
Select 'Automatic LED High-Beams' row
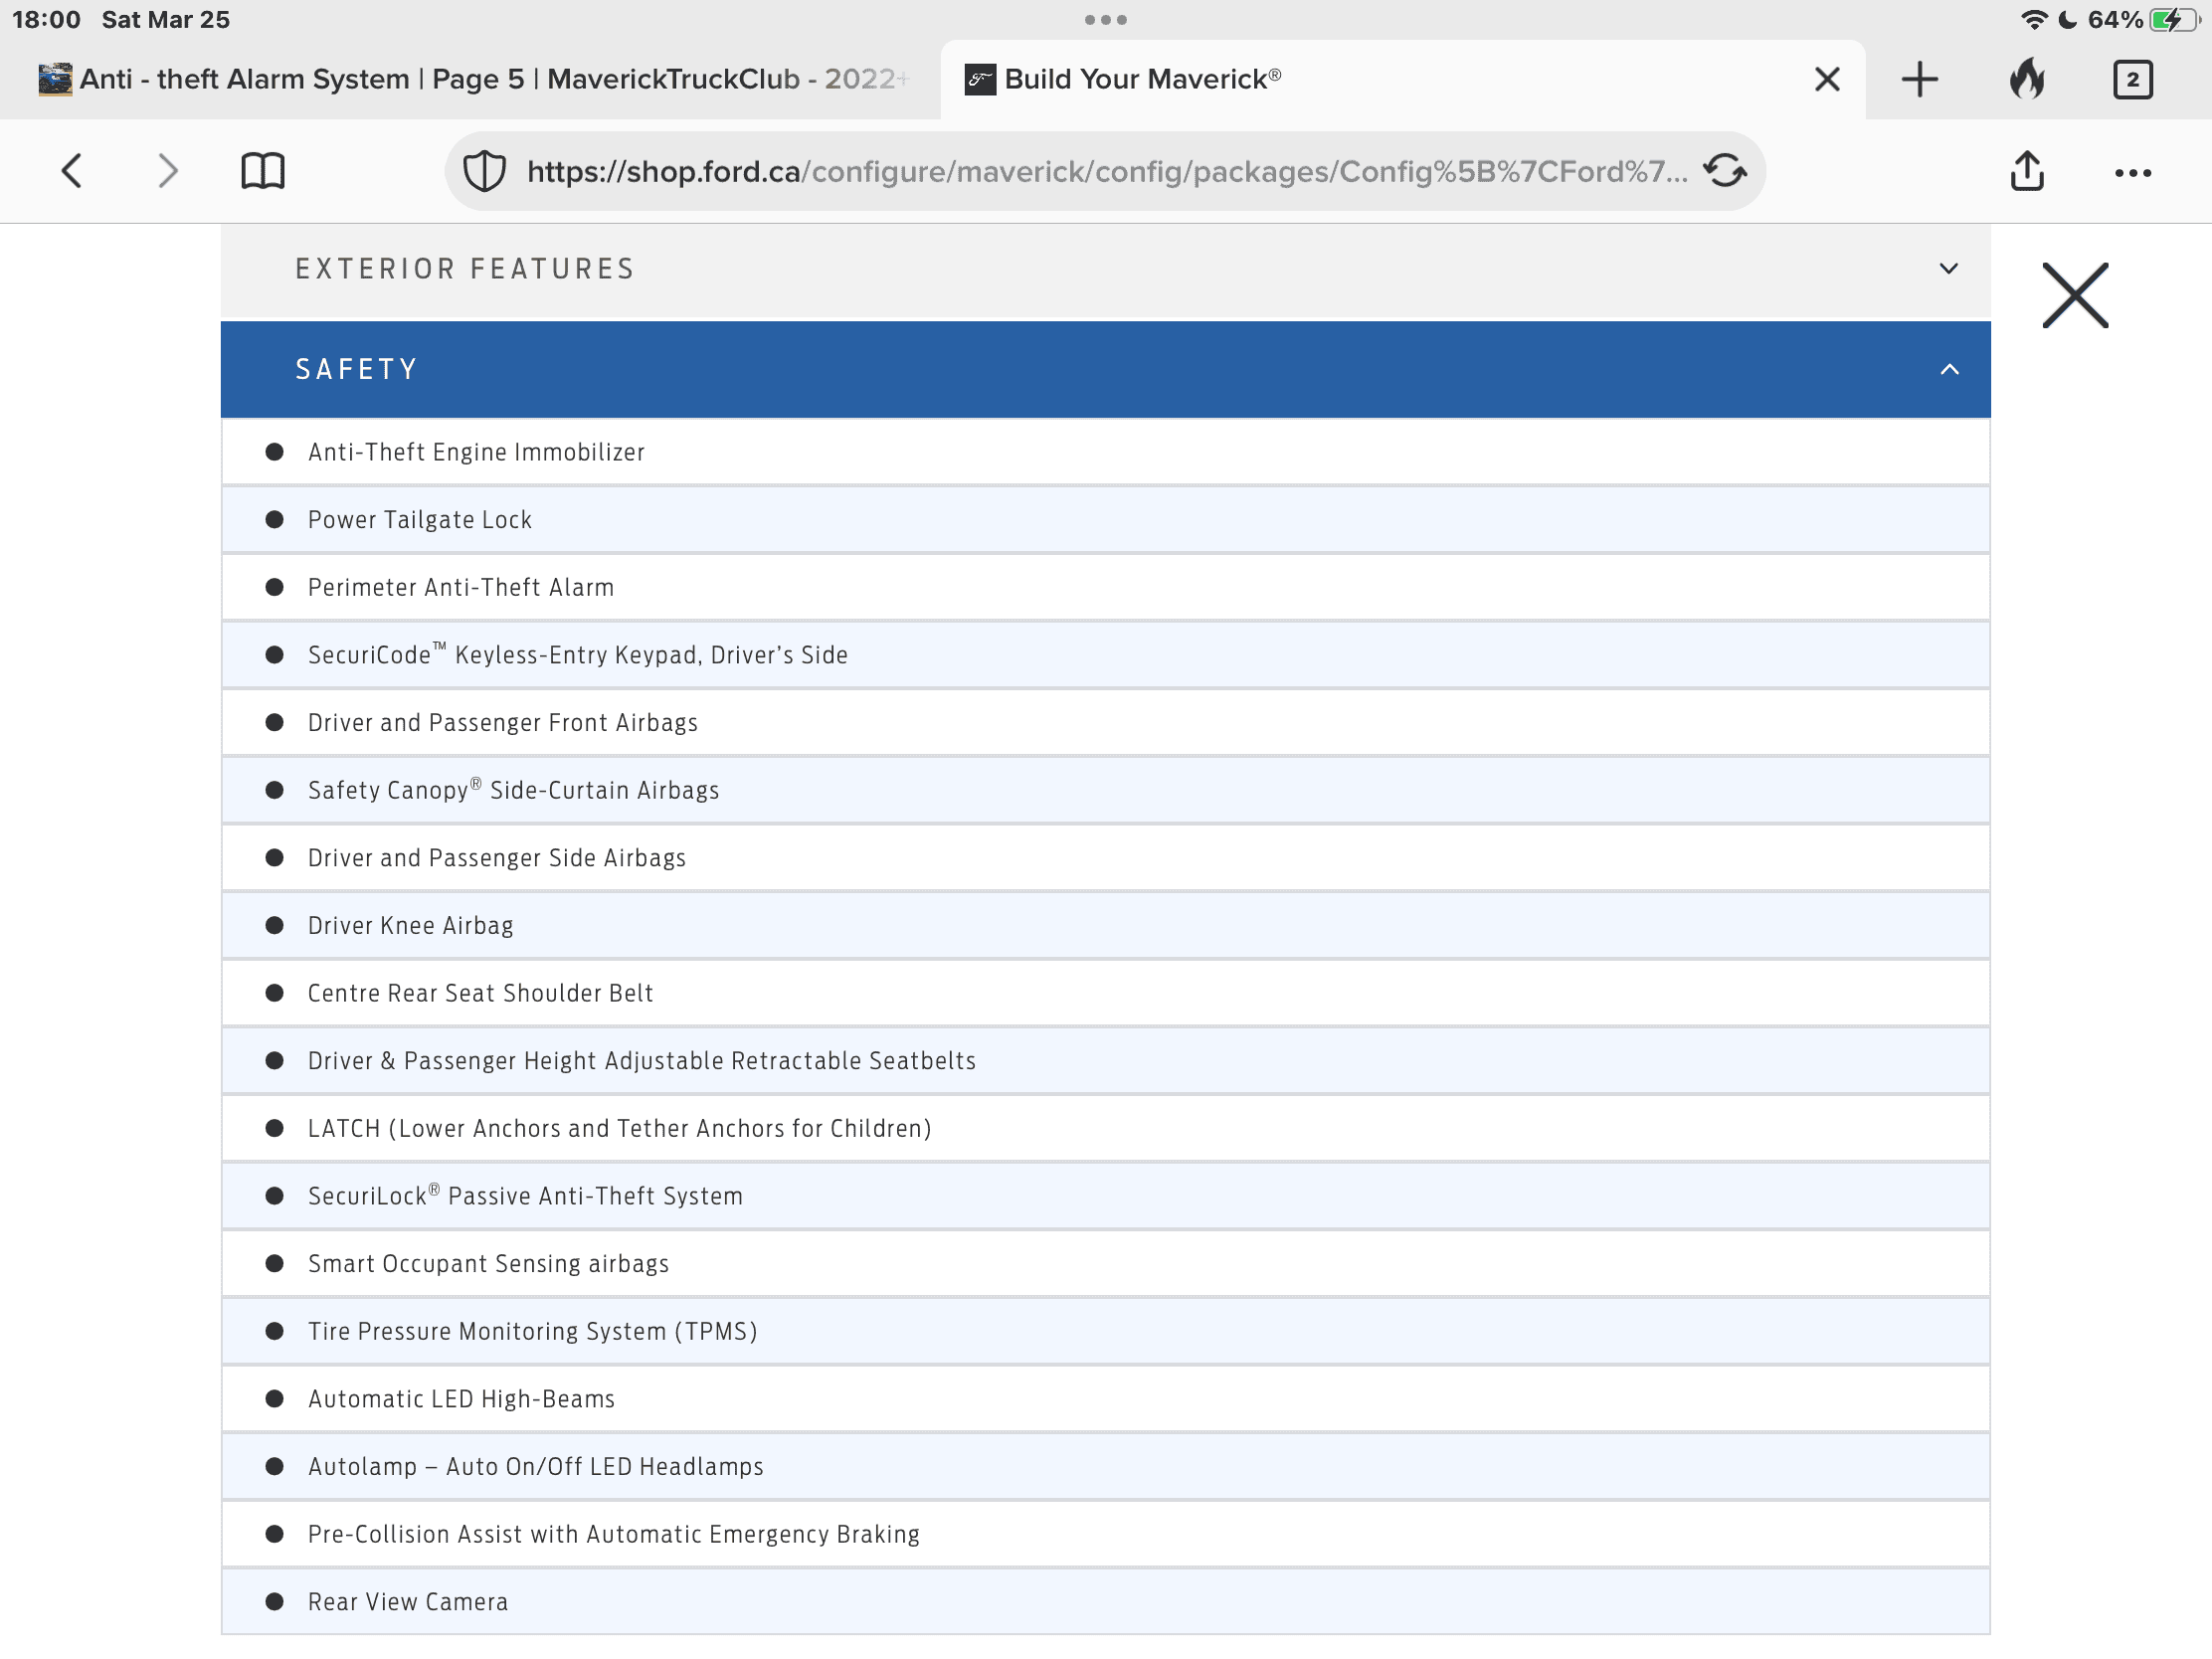(x=1105, y=1399)
